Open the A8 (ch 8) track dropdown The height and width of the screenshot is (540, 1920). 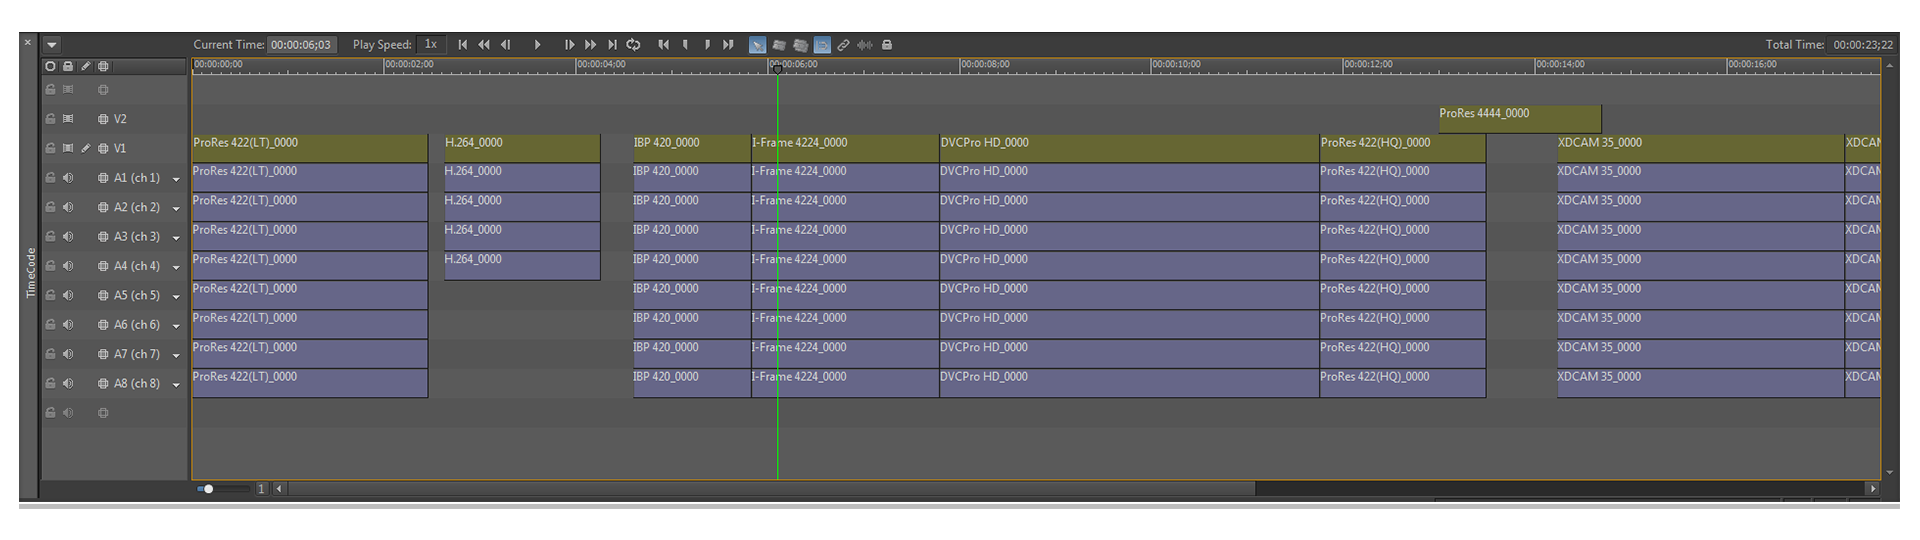[x=176, y=385]
